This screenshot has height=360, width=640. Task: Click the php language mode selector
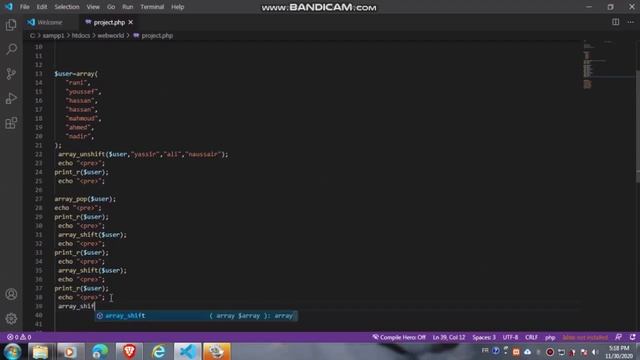(x=550, y=337)
